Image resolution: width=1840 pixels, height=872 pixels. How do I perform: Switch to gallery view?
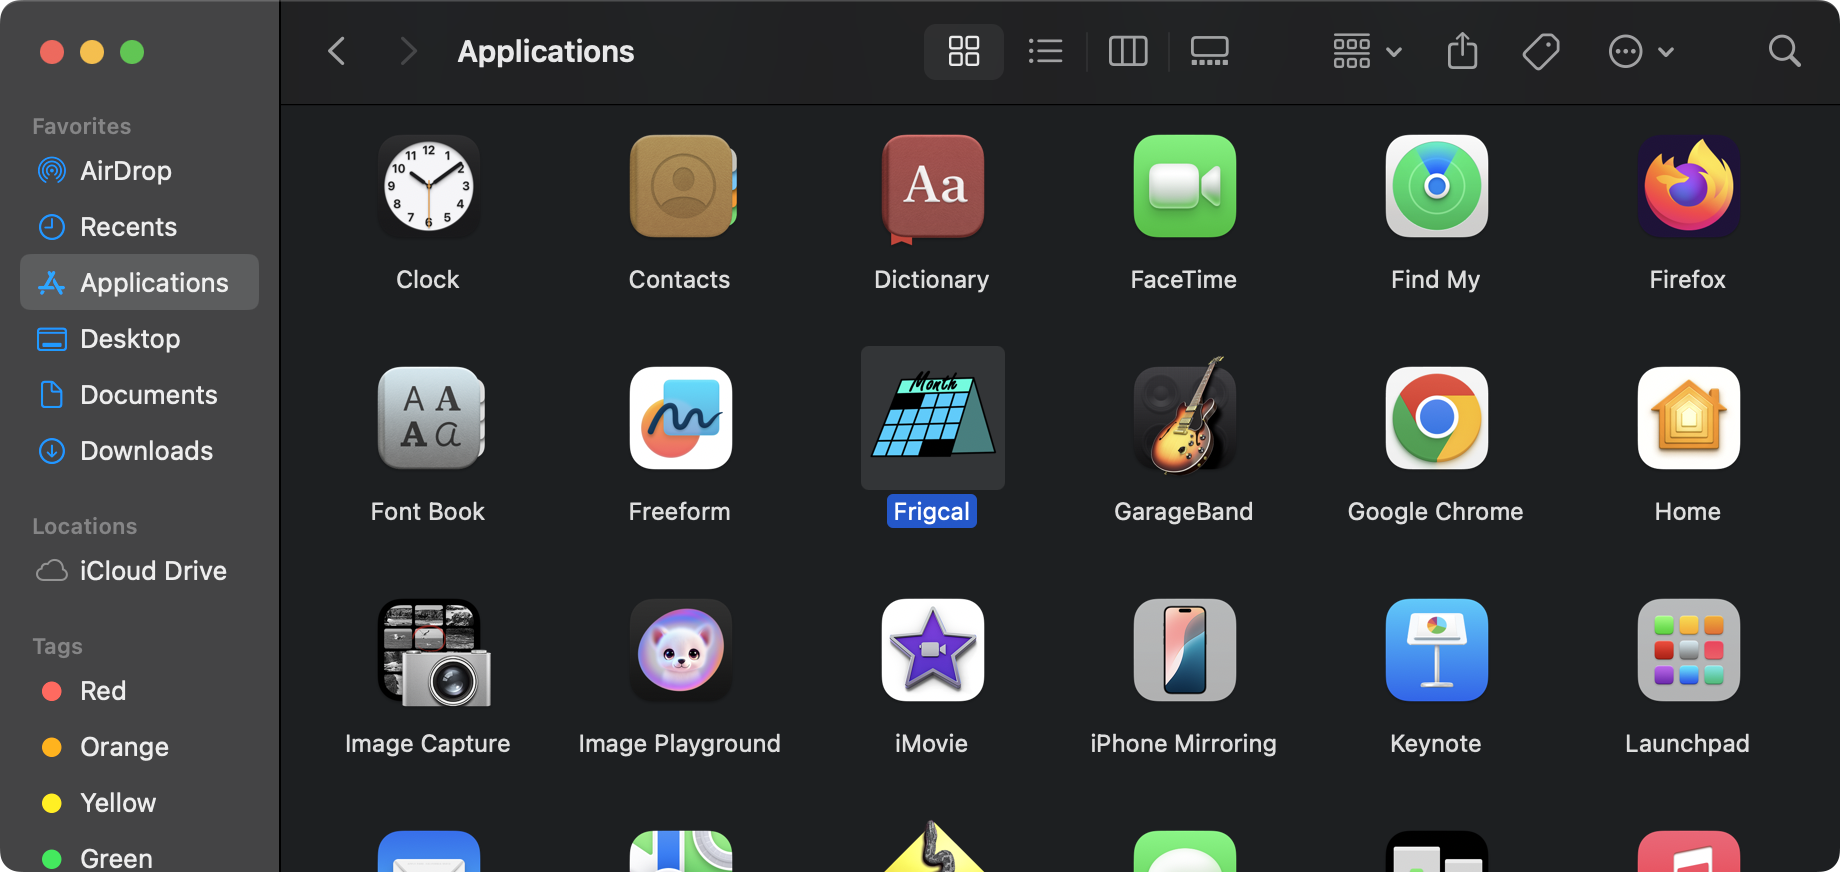click(1210, 51)
